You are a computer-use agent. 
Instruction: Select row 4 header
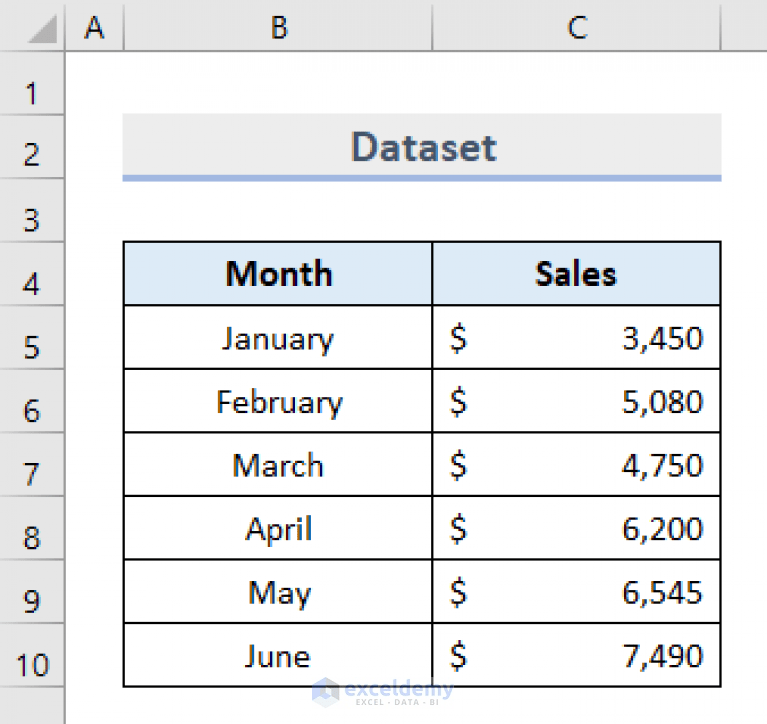click(x=32, y=274)
